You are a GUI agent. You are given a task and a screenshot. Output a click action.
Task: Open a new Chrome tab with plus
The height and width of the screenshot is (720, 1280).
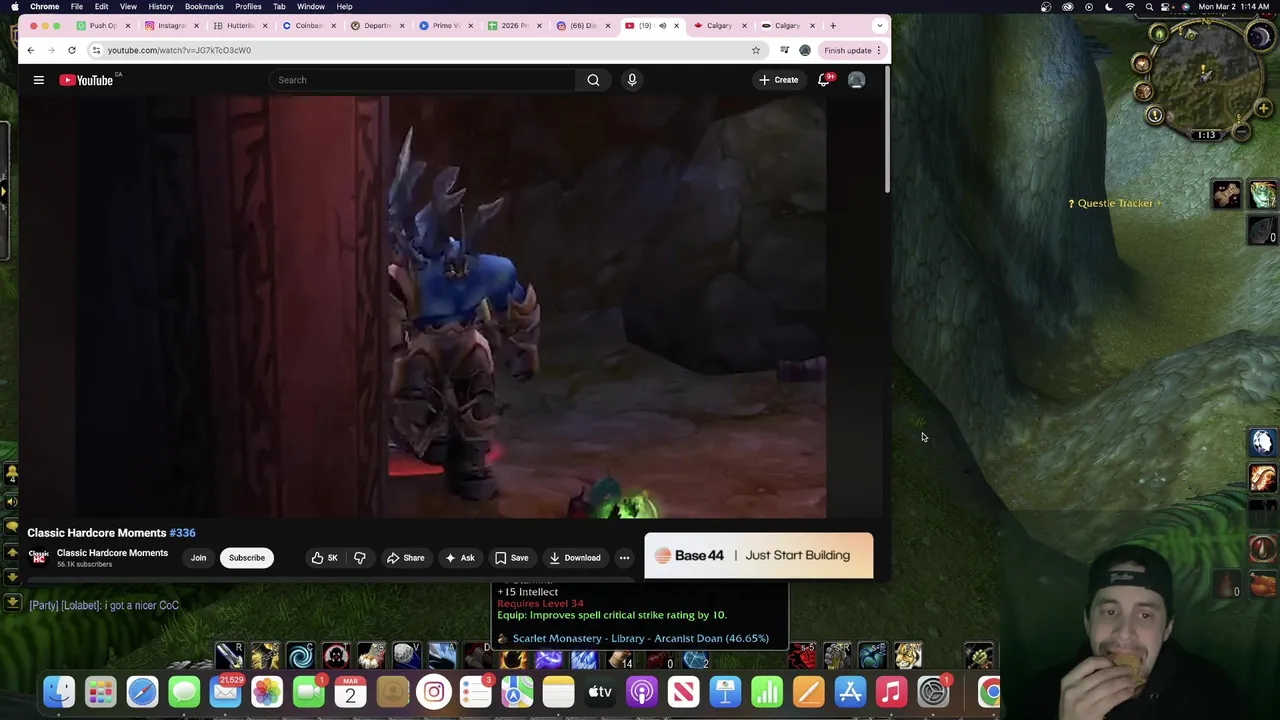[x=833, y=26]
